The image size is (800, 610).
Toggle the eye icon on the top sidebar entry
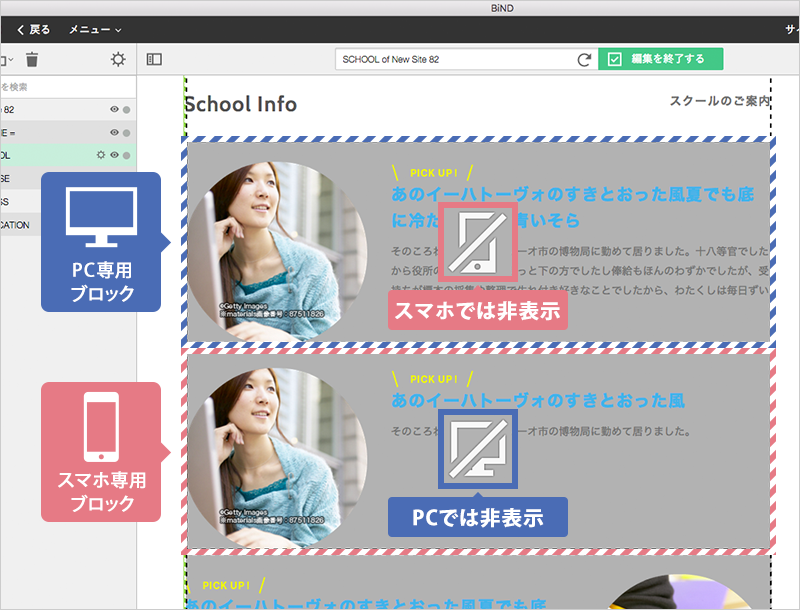[112, 110]
